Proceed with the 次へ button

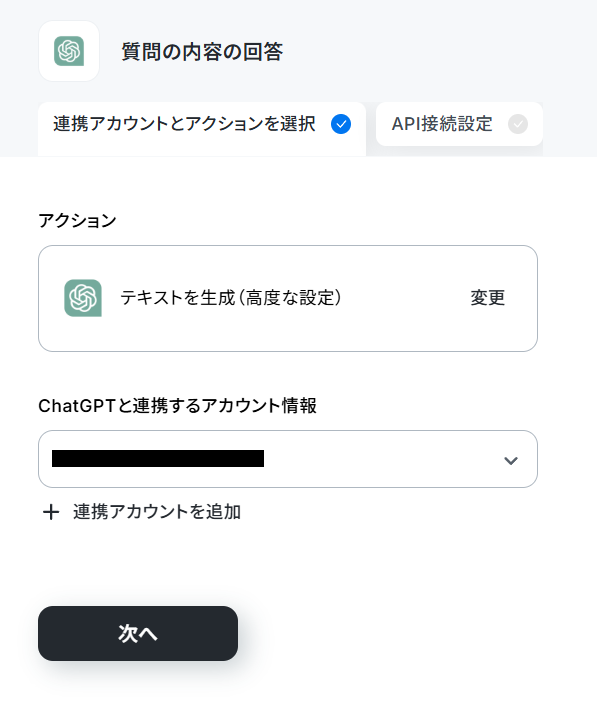[138, 633]
